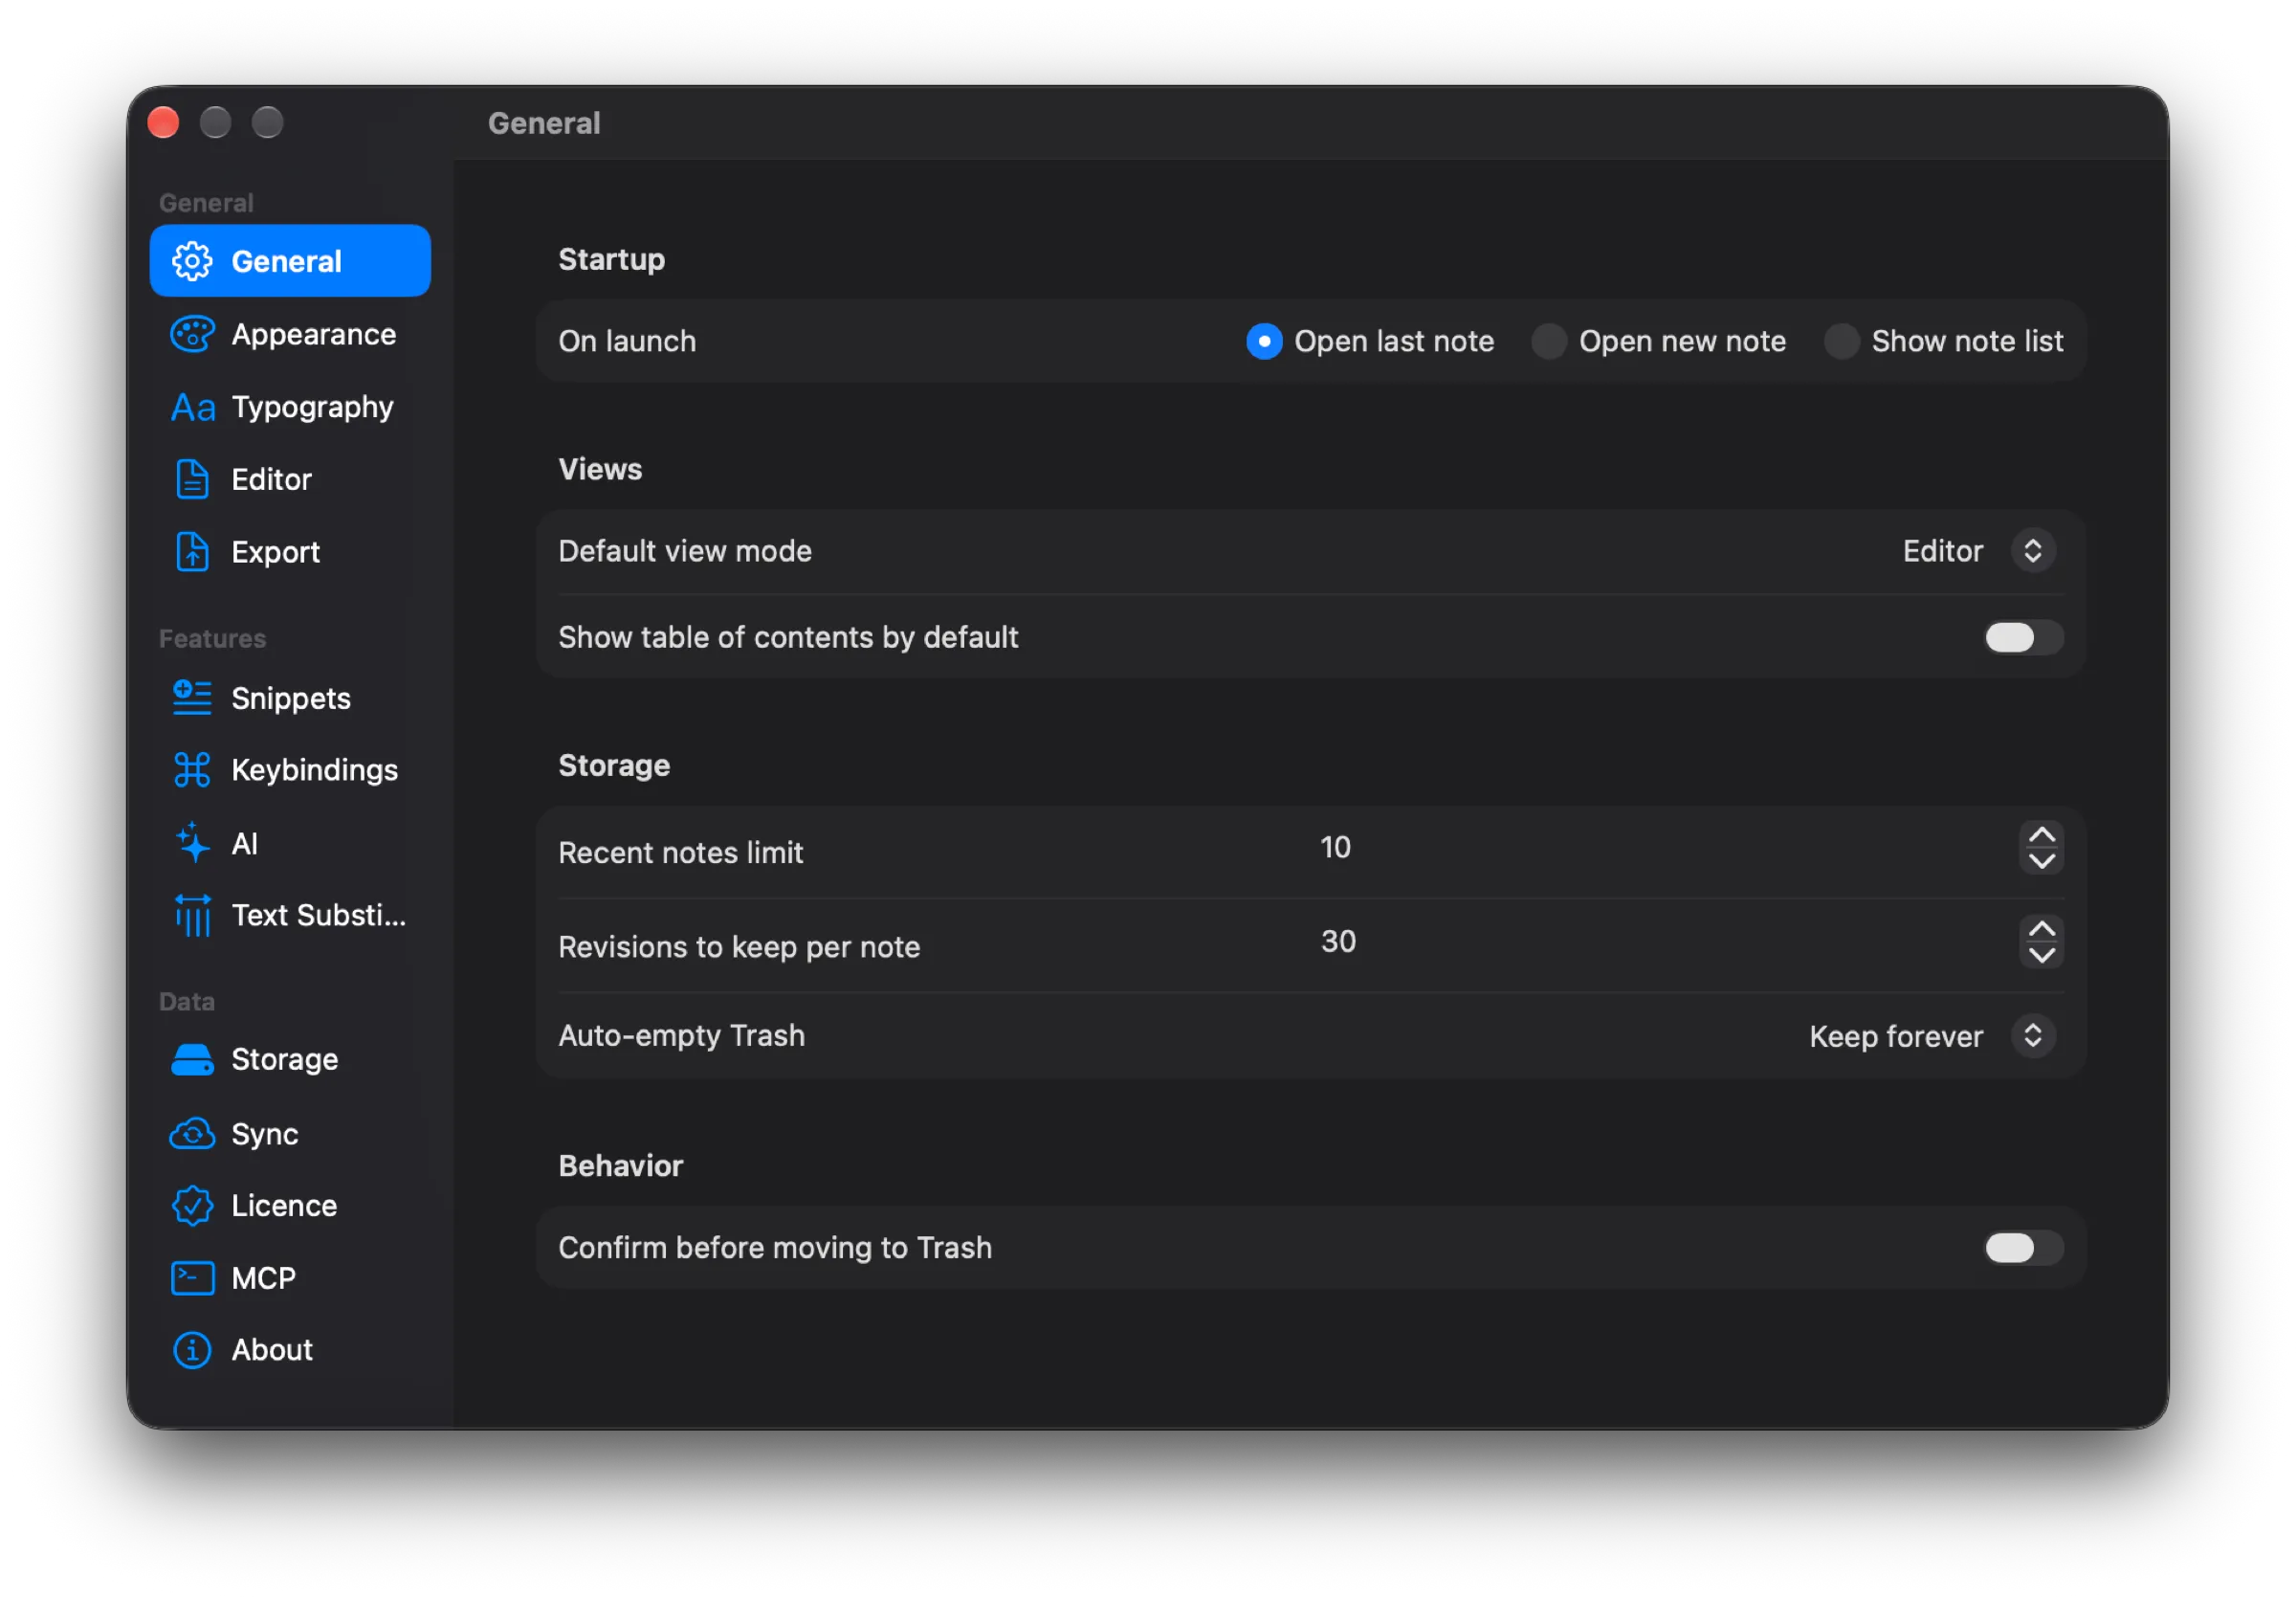Click the Appearance palette icon
2296x1597 pixels.
point(192,334)
